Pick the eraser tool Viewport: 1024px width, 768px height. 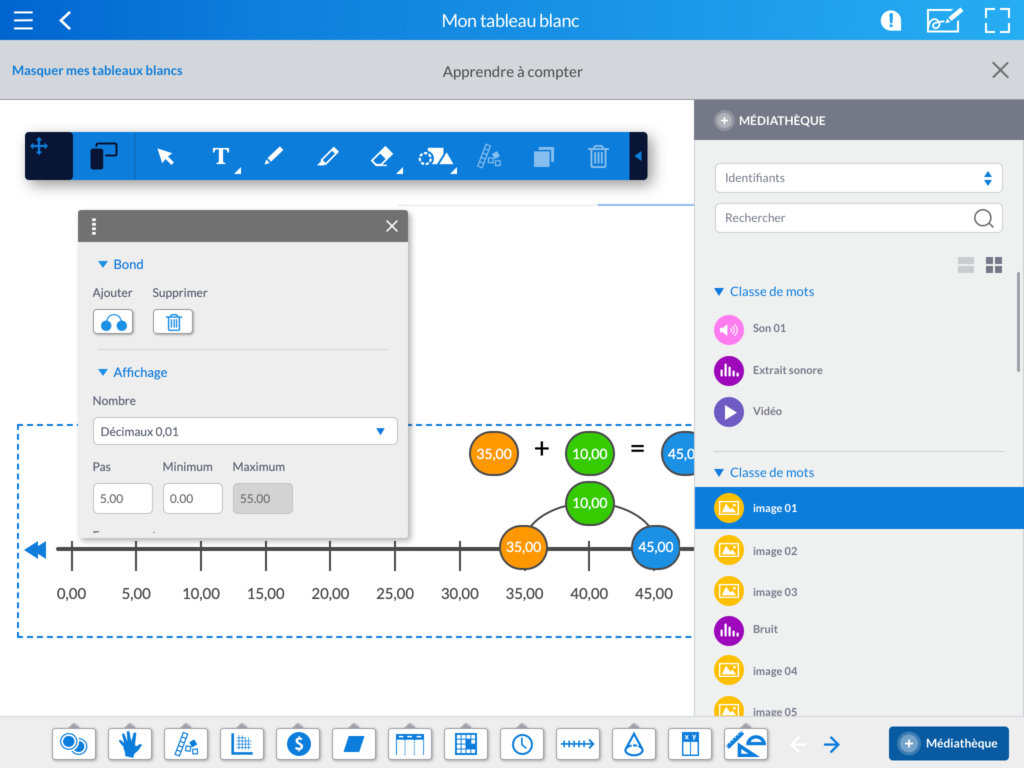382,156
